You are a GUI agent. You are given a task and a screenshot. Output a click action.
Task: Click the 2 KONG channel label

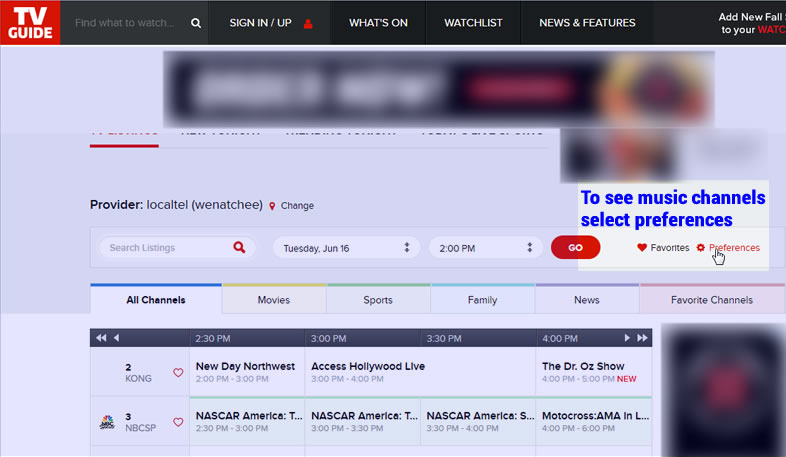[138, 372]
